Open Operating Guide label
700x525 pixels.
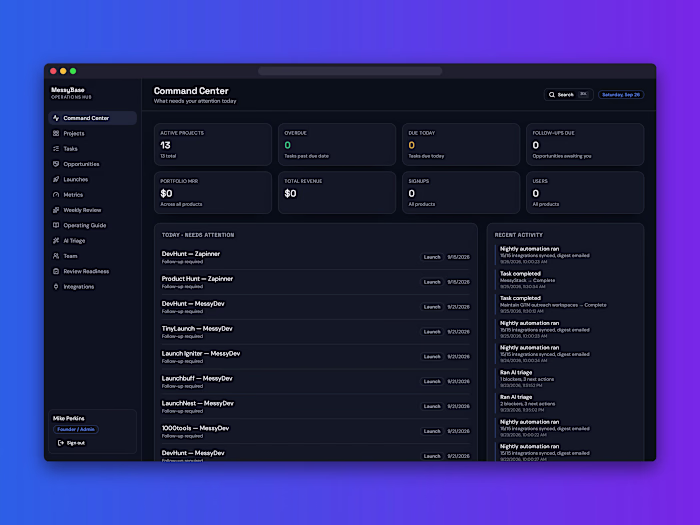click(x=85, y=225)
